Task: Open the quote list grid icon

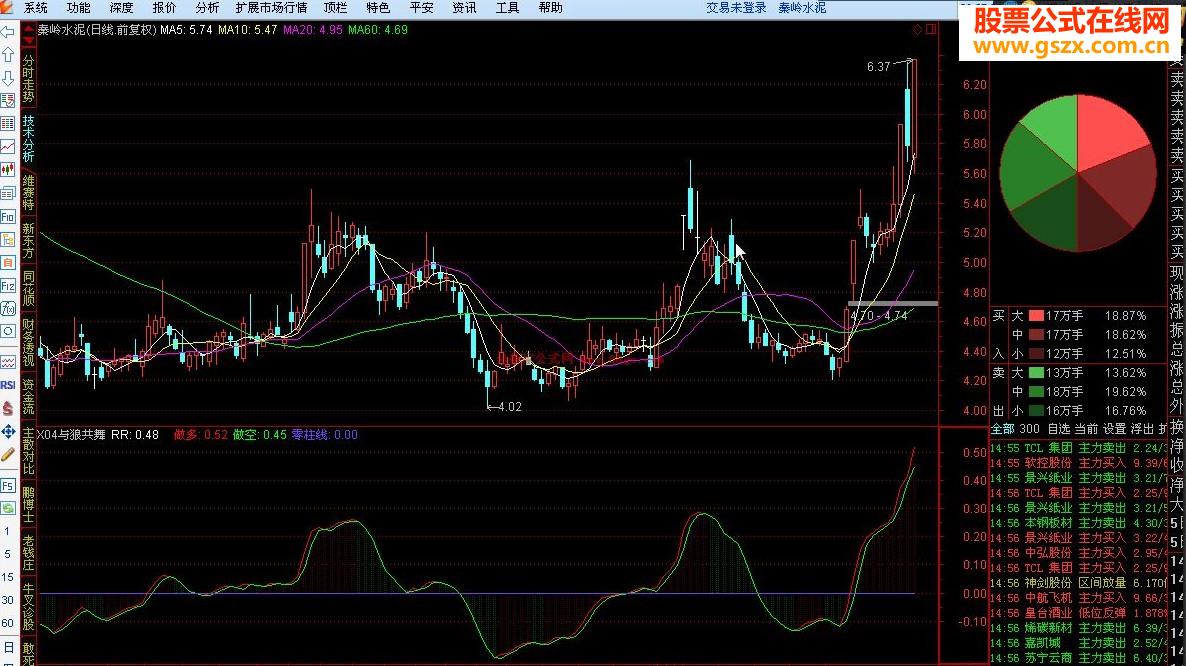Action: click(x=8, y=123)
